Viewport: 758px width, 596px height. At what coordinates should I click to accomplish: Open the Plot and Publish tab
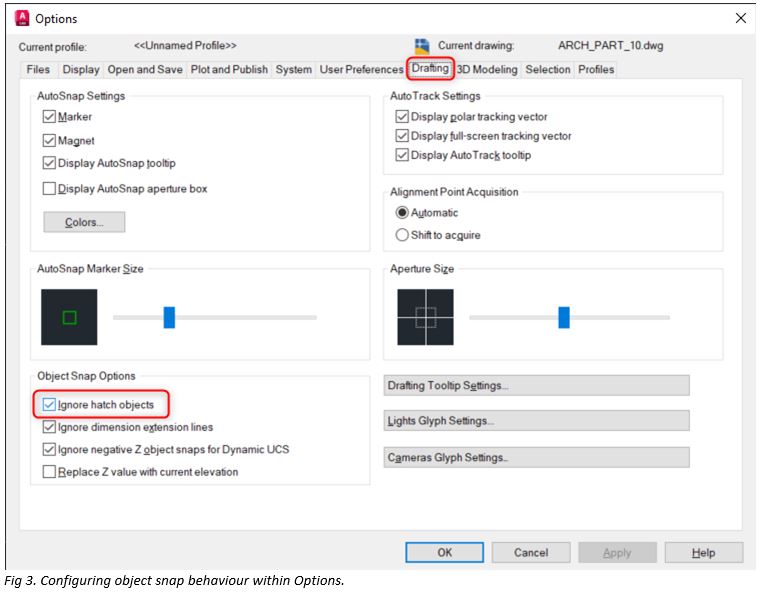[229, 70]
